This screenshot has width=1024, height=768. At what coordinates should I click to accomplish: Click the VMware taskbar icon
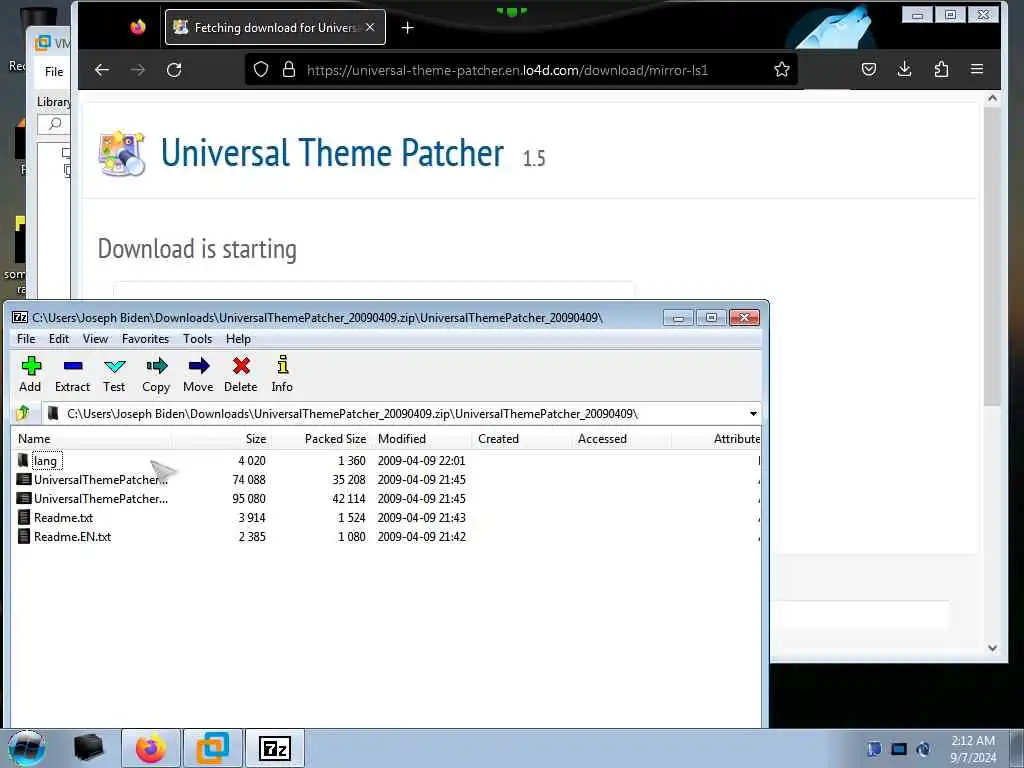pos(213,748)
